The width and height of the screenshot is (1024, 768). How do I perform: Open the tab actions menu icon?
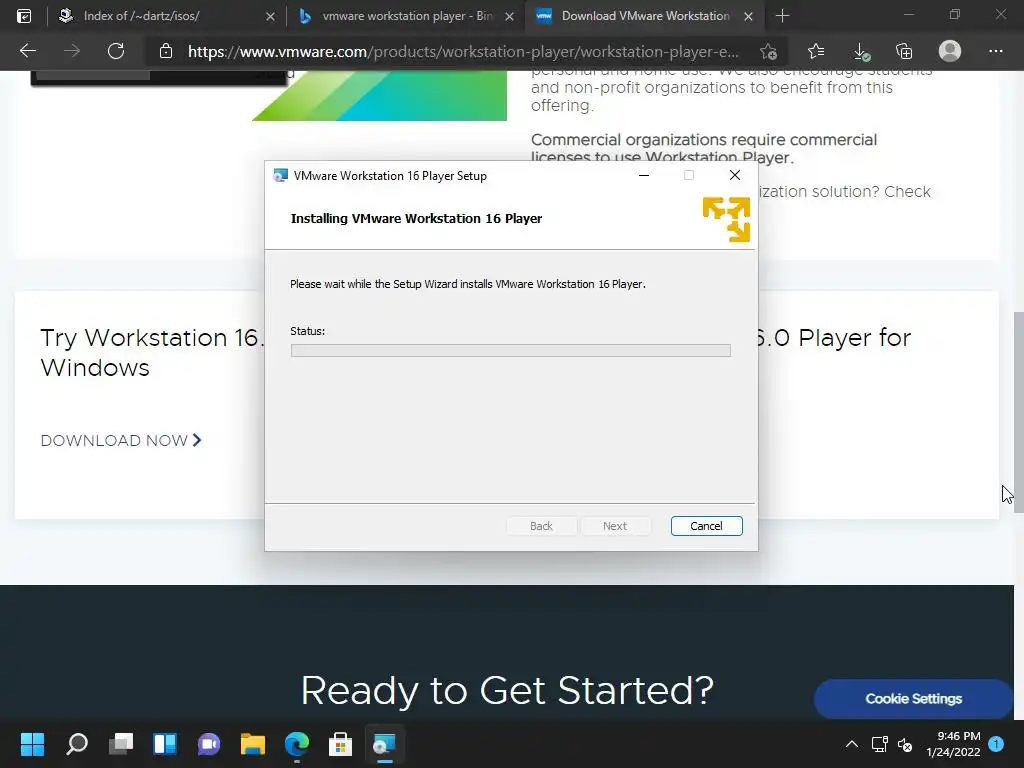pyautogui.click(x=24, y=16)
